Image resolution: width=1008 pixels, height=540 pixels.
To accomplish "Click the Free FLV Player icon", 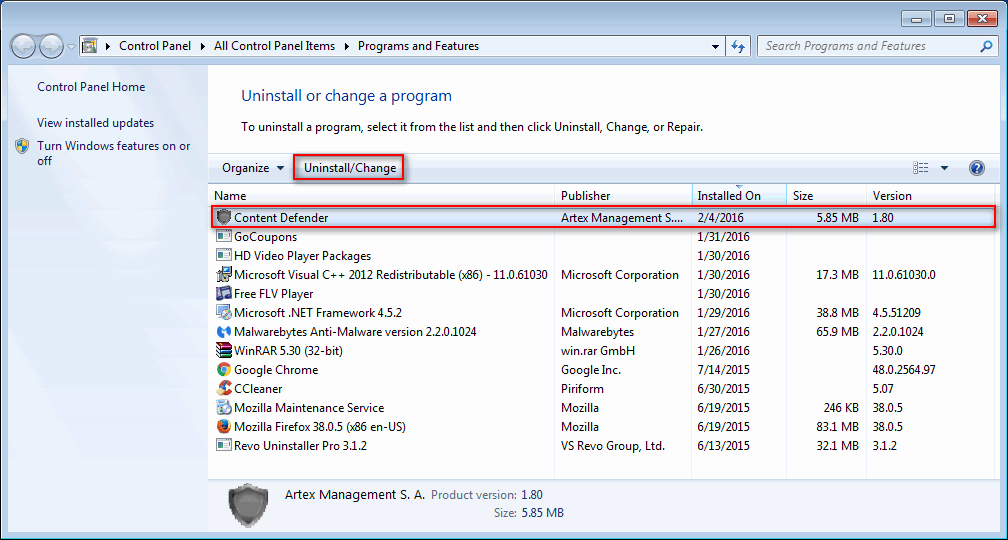I will pyautogui.click(x=224, y=294).
